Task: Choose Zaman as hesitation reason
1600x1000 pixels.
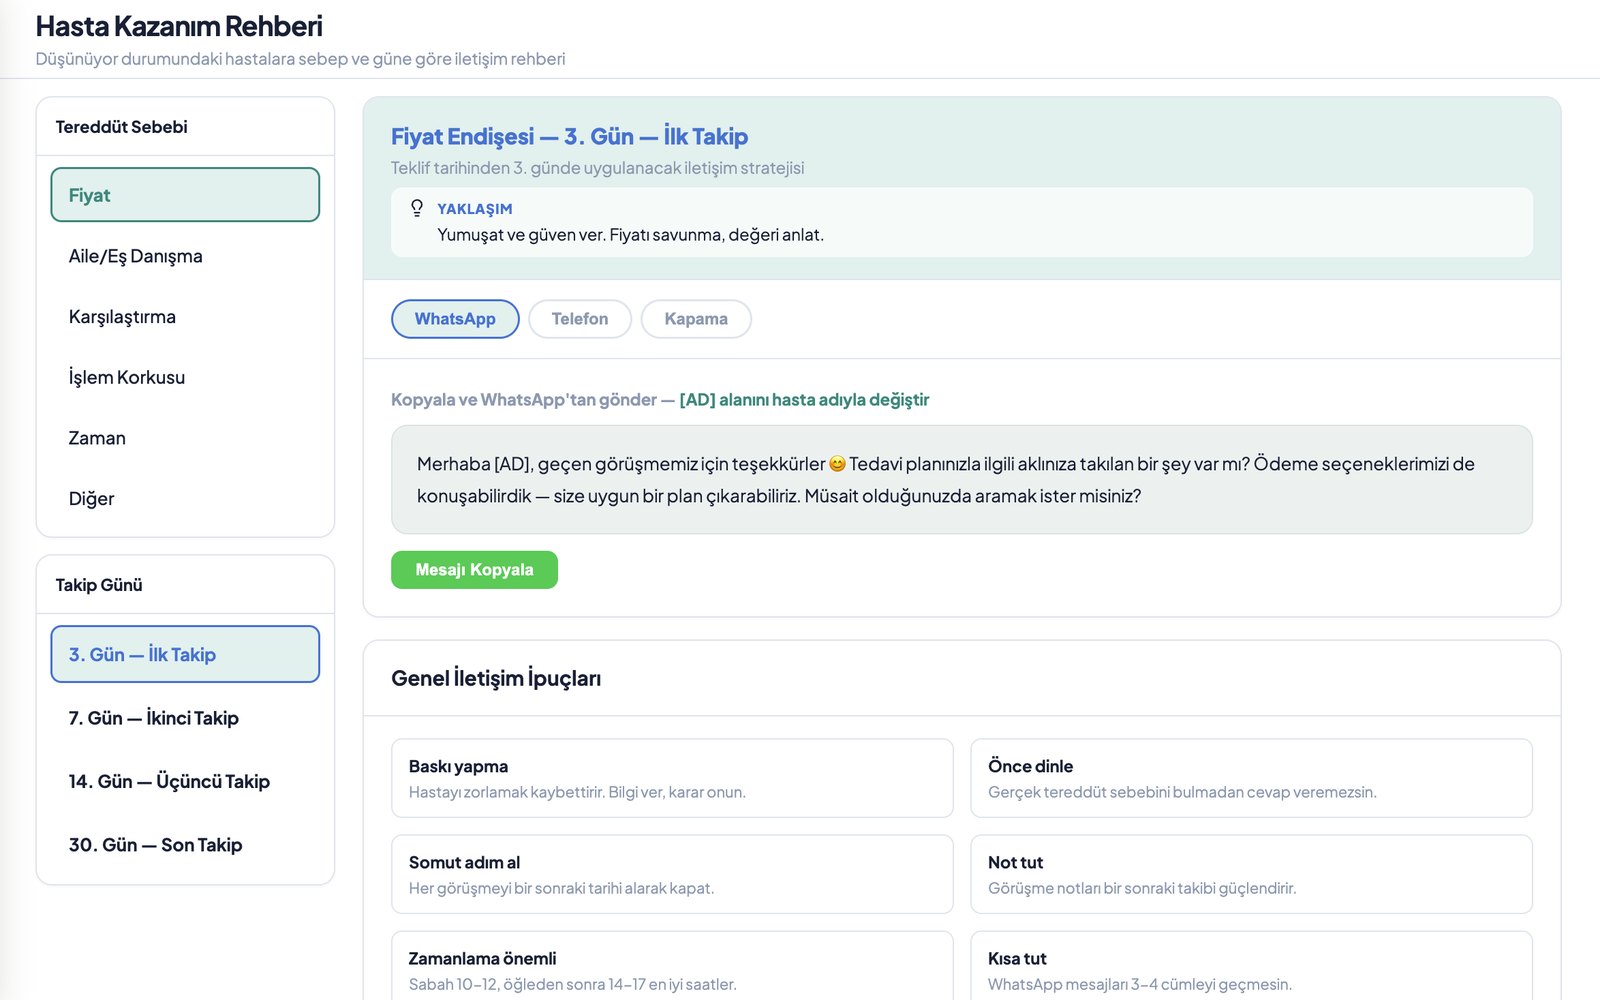Action: pyautogui.click(x=185, y=438)
